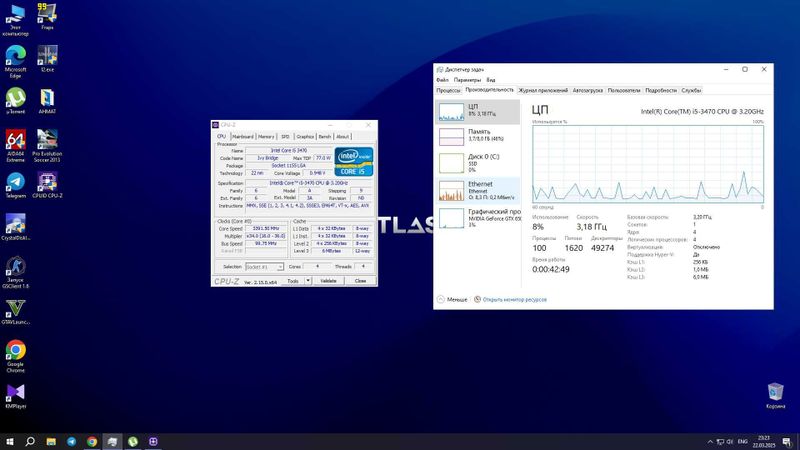Switch to Chrome in the taskbar

click(x=92, y=441)
